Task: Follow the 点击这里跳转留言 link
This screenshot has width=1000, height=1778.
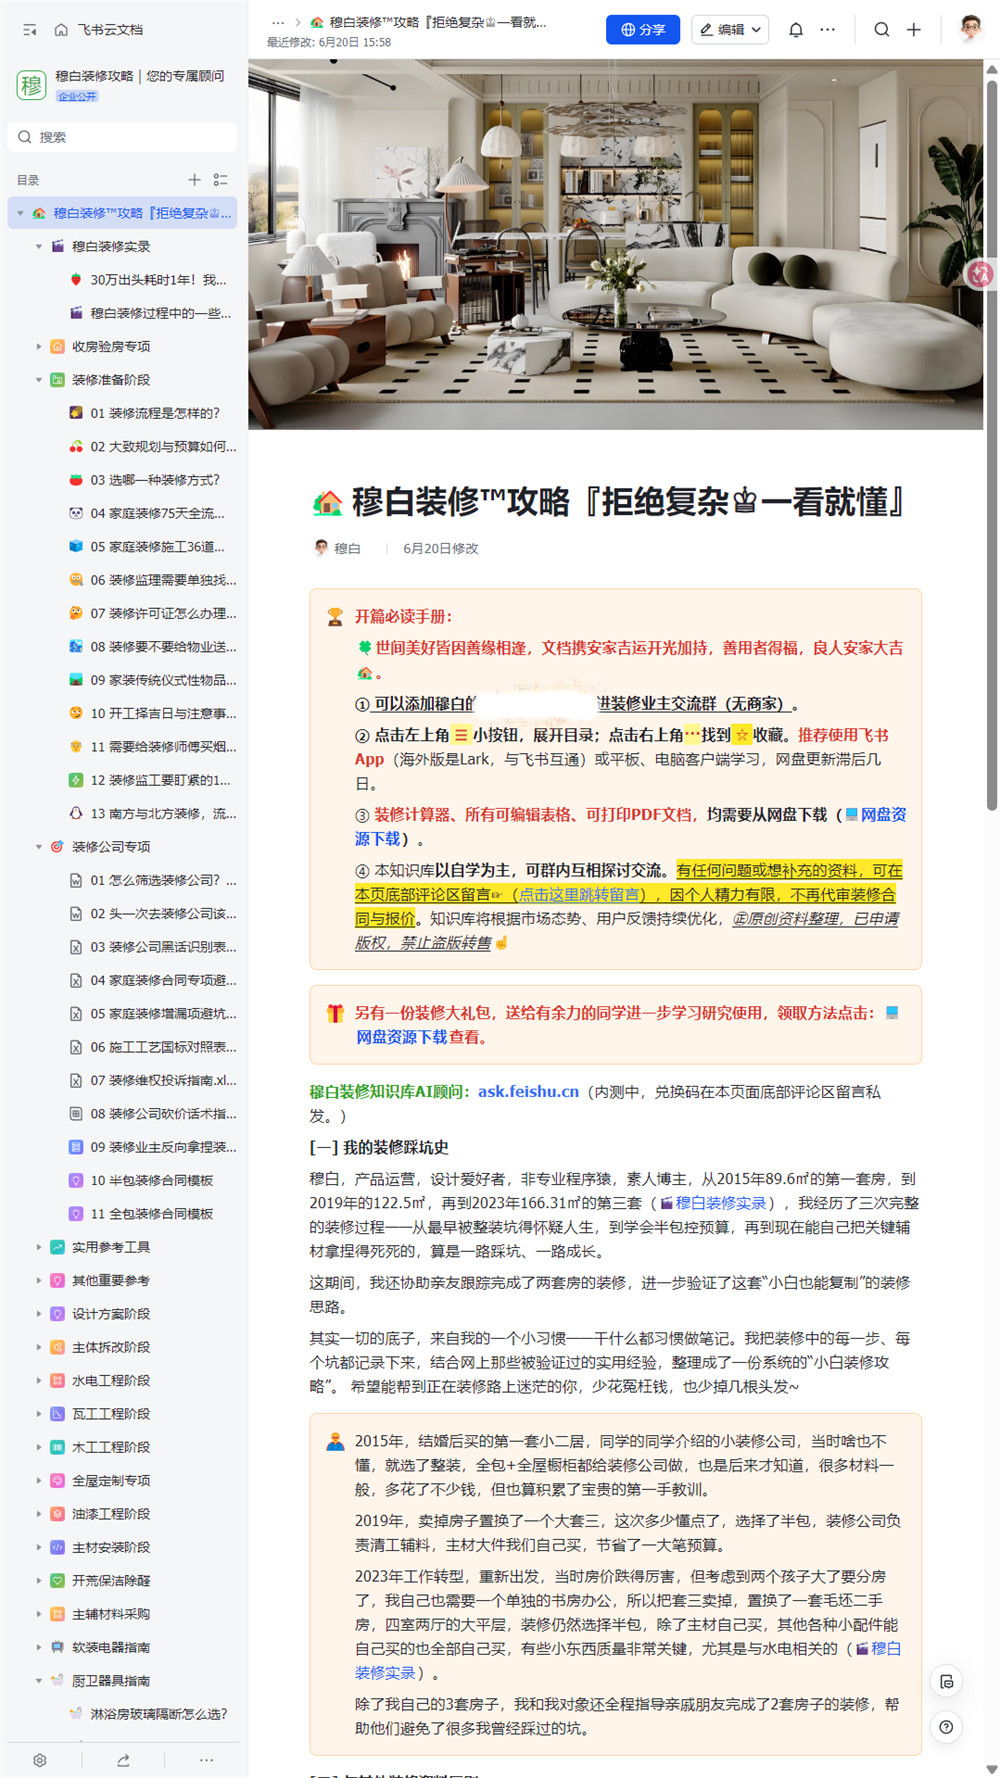Action: 581,894
